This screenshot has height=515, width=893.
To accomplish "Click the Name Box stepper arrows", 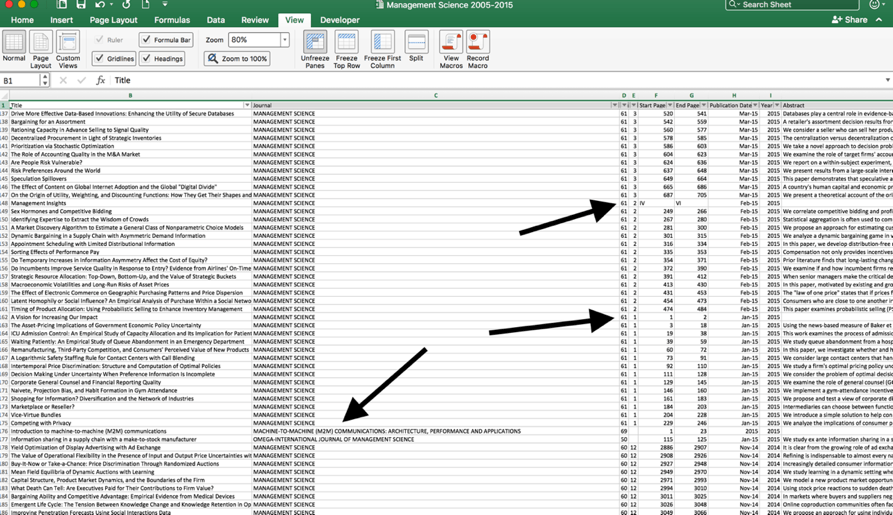I will [x=45, y=80].
